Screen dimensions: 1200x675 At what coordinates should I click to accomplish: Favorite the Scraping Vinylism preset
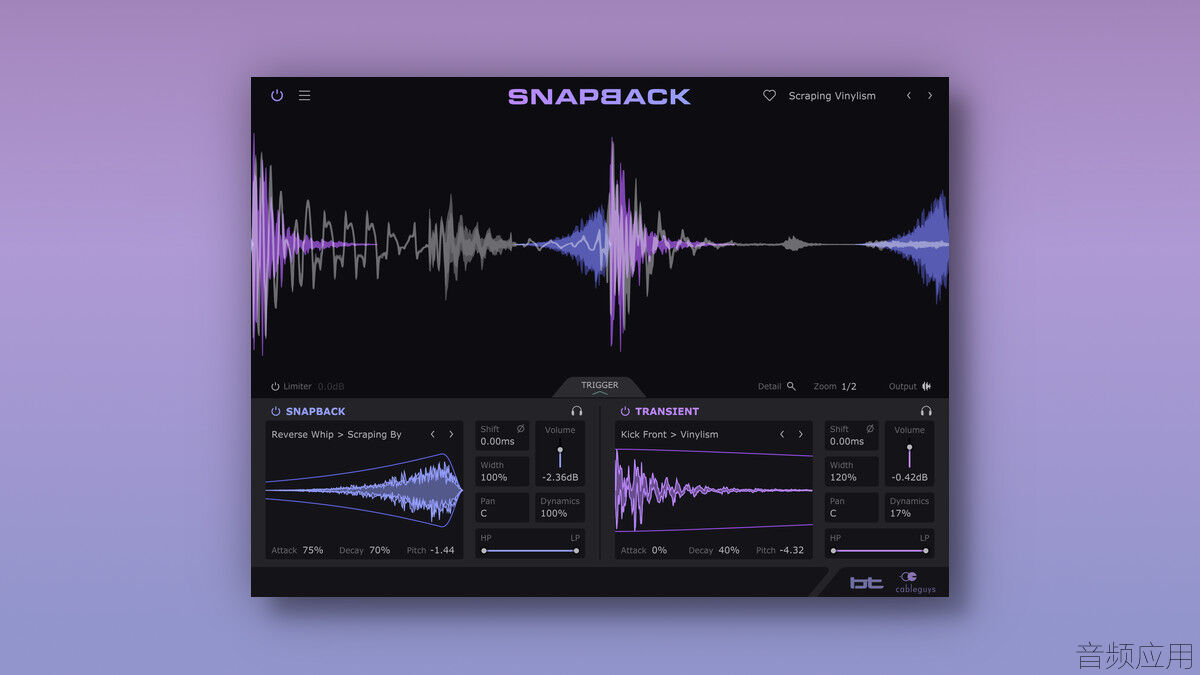[769, 96]
